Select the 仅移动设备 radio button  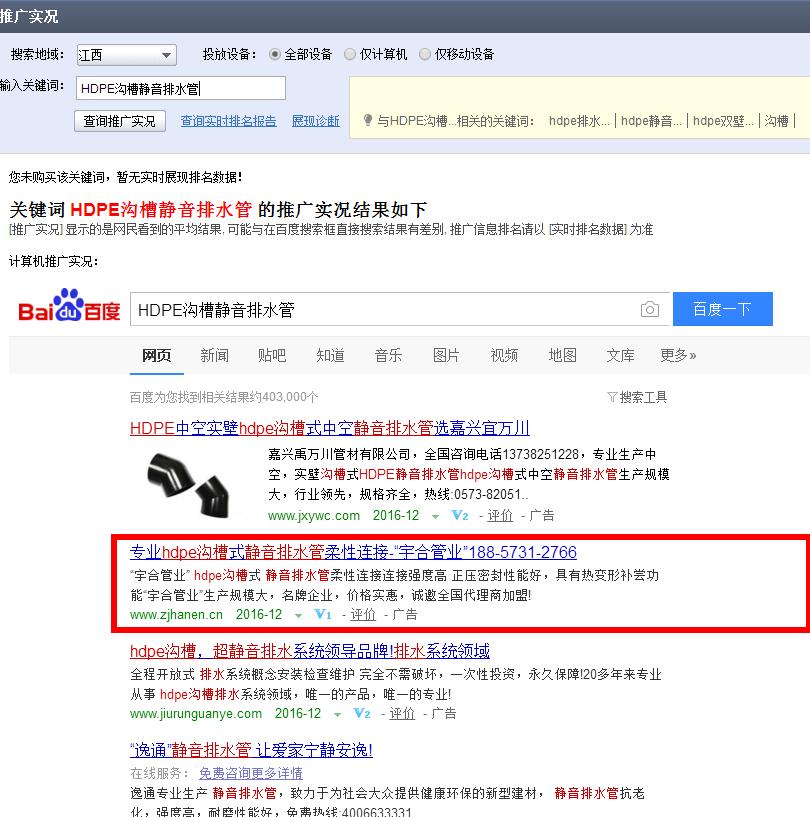tap(425, 54)
